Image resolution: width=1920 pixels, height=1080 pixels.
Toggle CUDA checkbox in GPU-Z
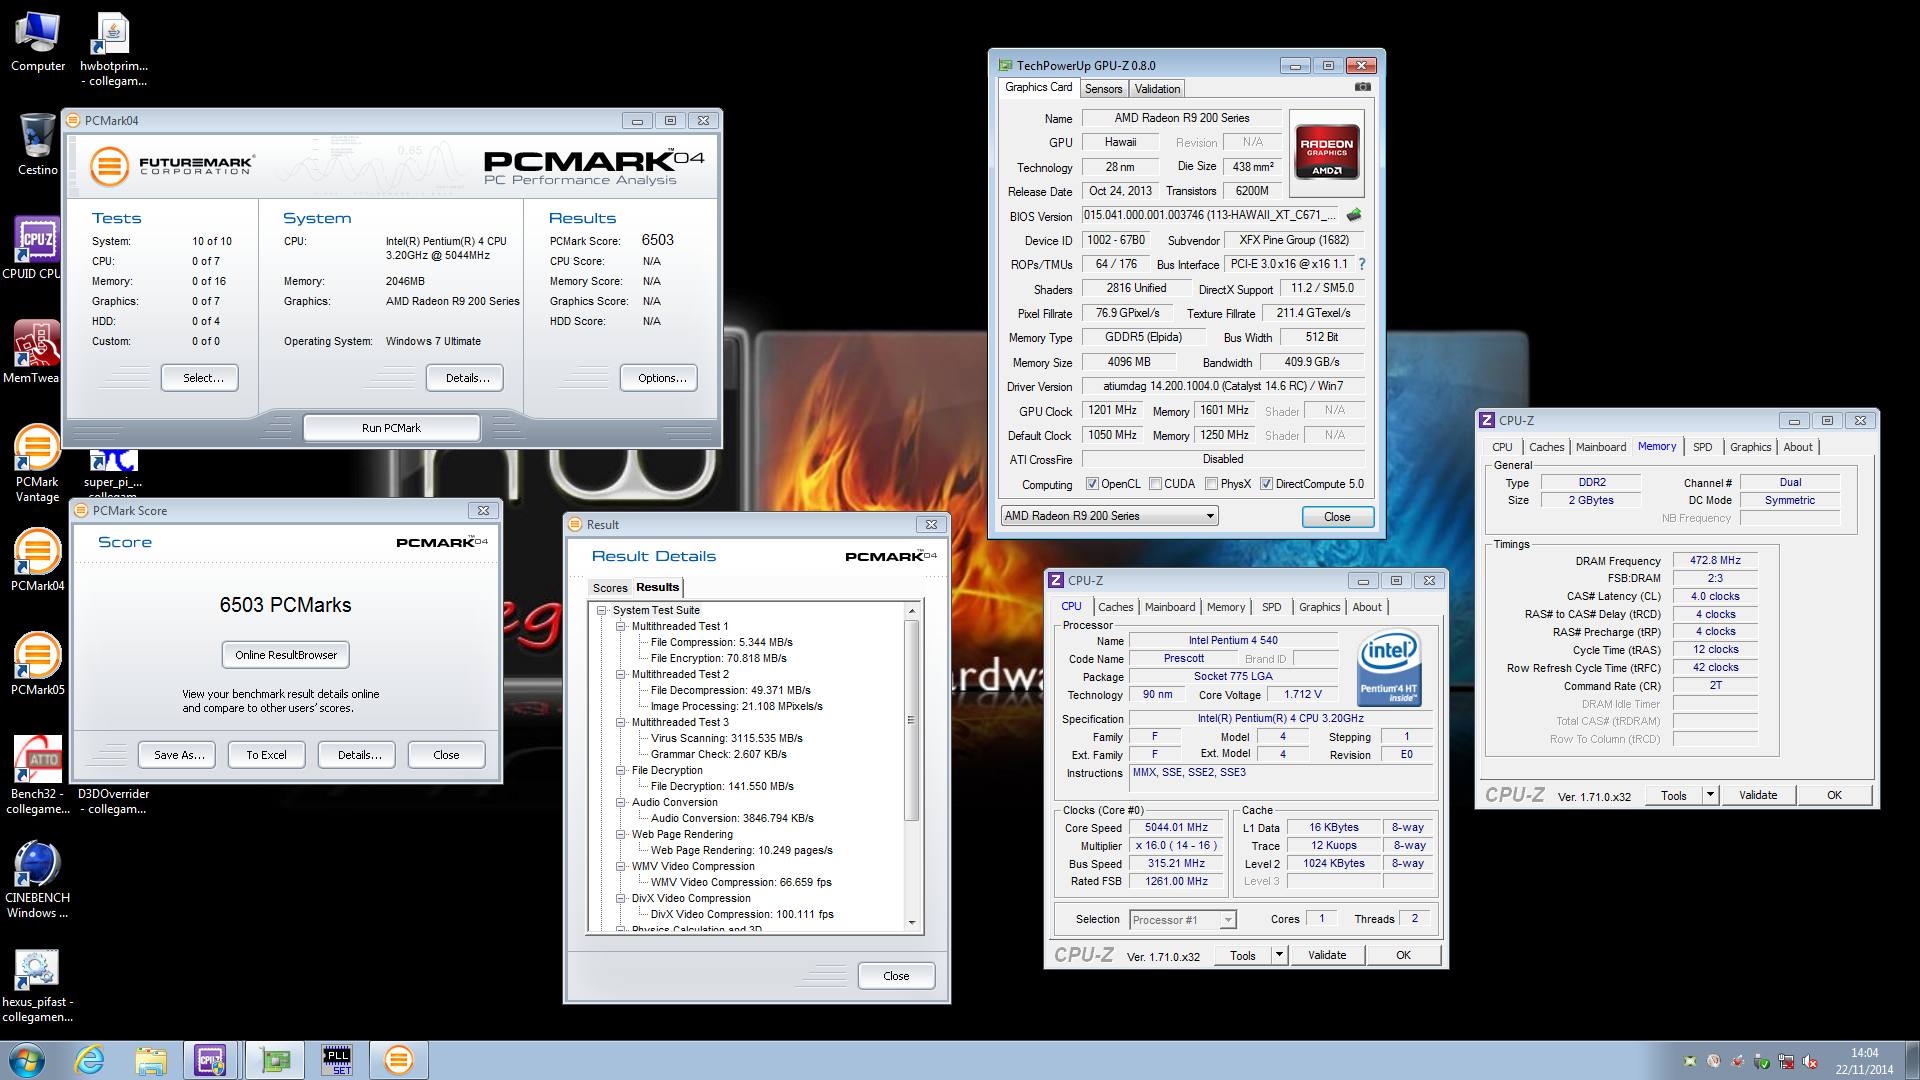[1155, 484]
